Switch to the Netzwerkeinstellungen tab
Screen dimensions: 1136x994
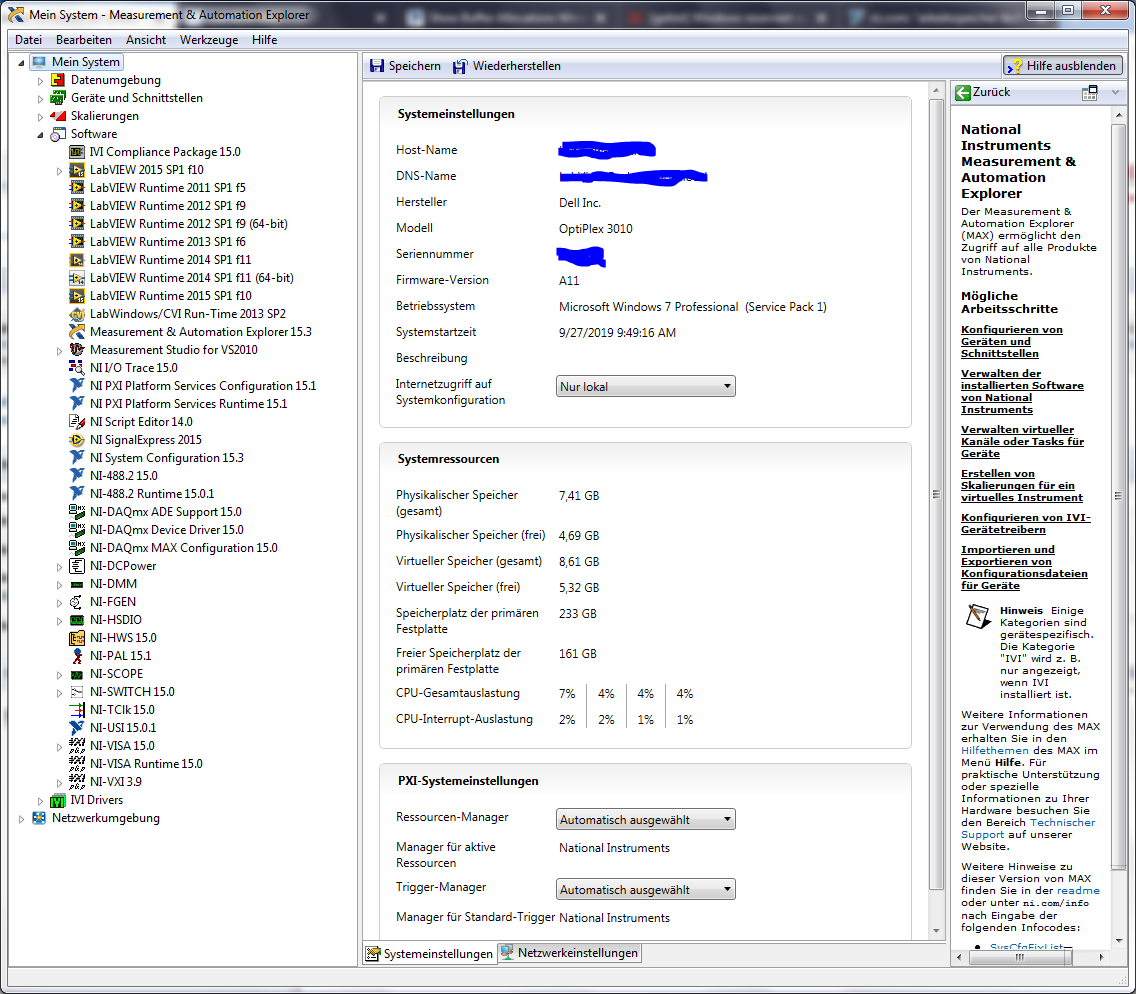coord(569,953)
